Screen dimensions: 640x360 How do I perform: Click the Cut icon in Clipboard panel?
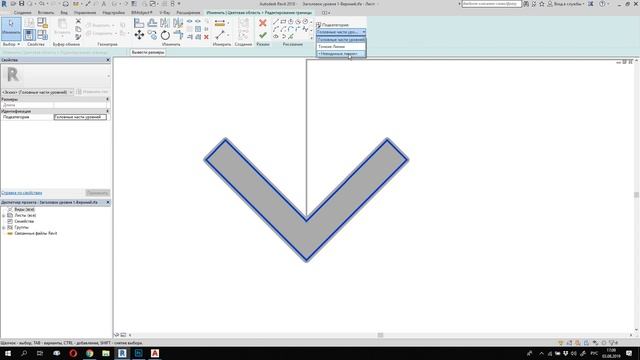pyautogui.click(x=78, y=21)
